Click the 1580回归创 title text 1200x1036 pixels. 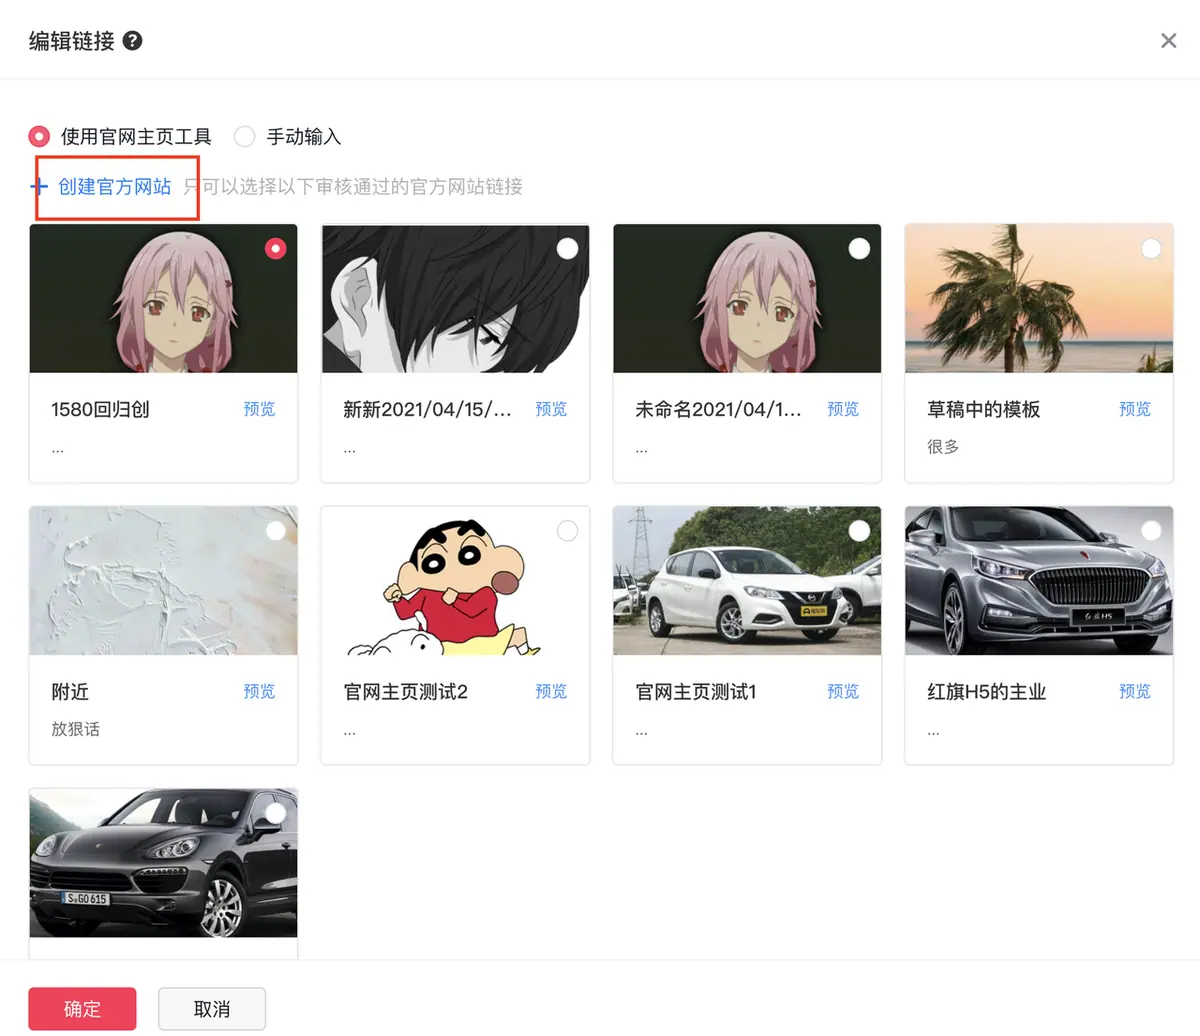point(100,409)
